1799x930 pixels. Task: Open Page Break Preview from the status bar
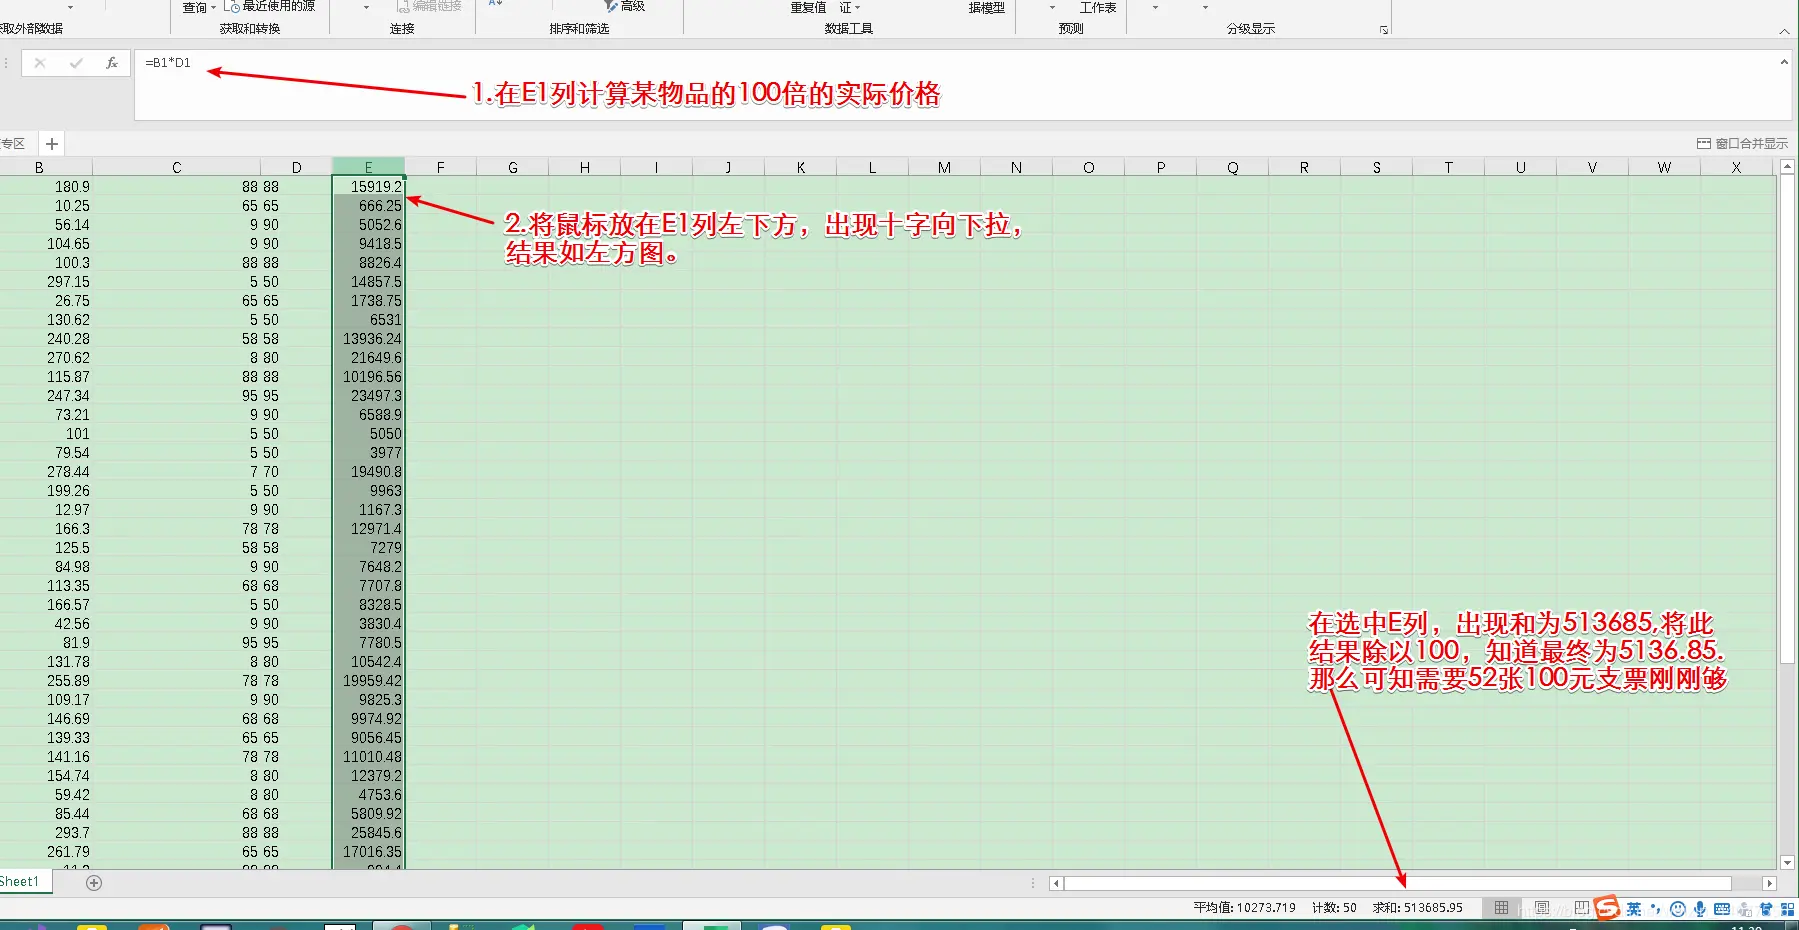1581,907
